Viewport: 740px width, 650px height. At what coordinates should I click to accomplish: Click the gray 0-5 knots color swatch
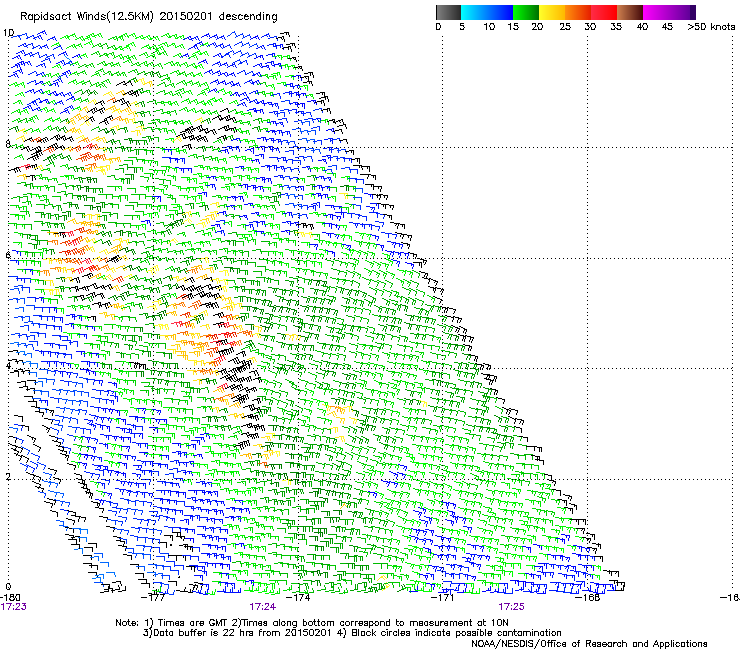(448, 12)
